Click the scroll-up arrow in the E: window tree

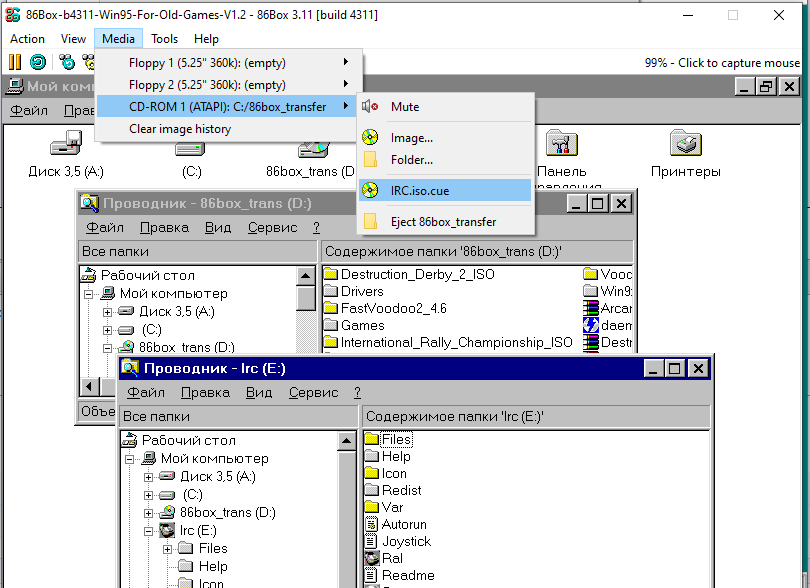[x=346, y=441]
